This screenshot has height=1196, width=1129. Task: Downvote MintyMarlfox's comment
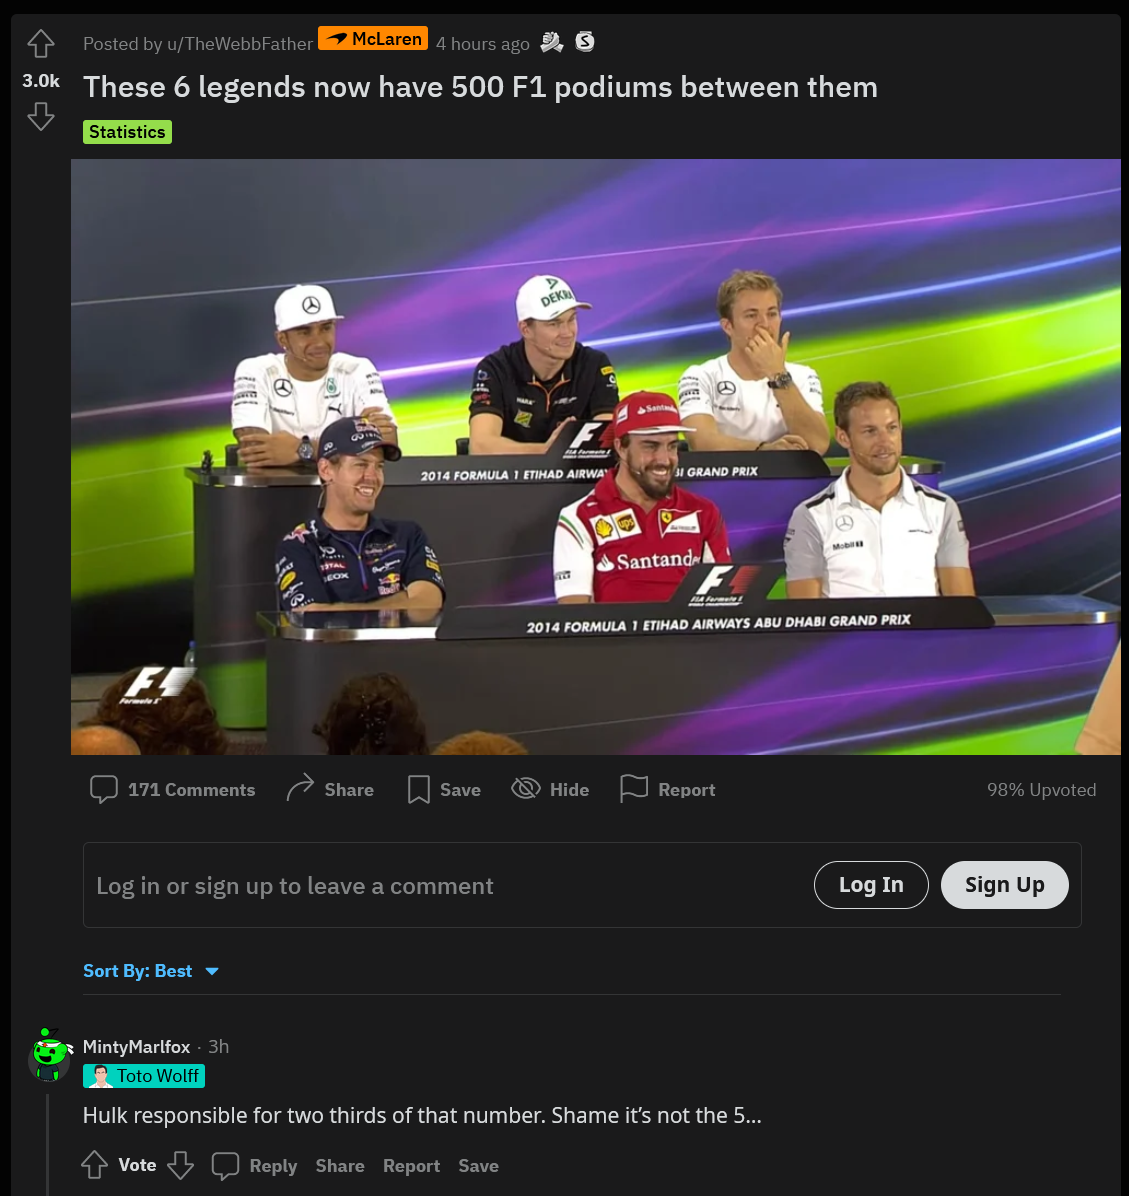(x=181, y=1165)
